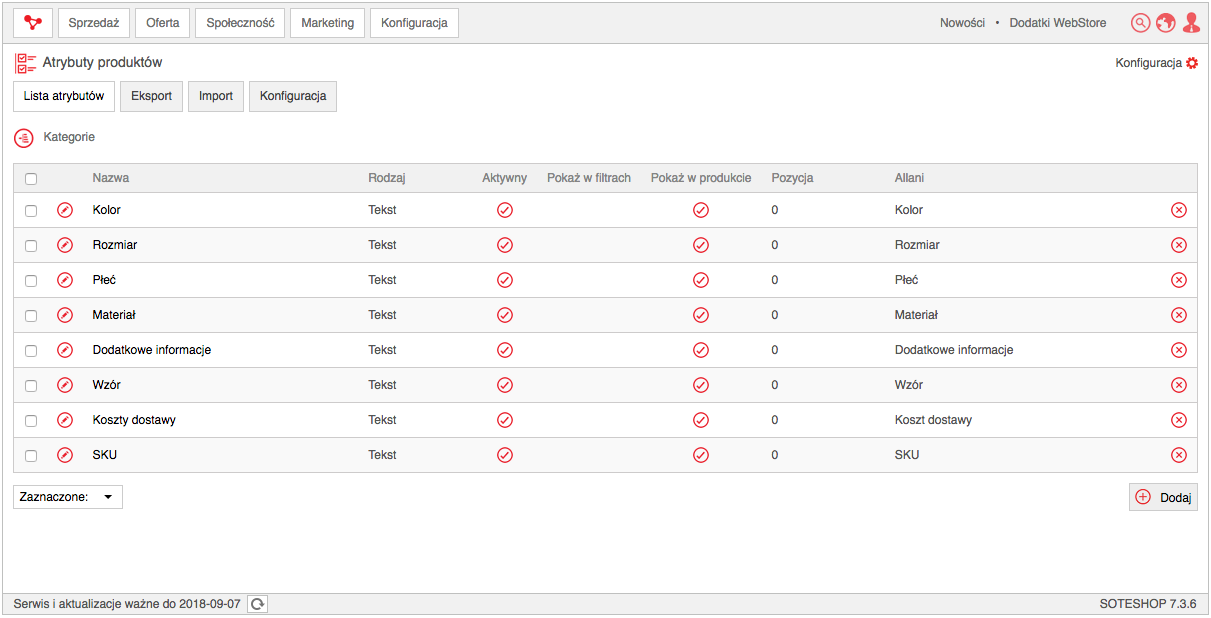Toggle the select-all header checkbox
Image resolution: width=1211 pixels, height=618 pixels.
31,179
